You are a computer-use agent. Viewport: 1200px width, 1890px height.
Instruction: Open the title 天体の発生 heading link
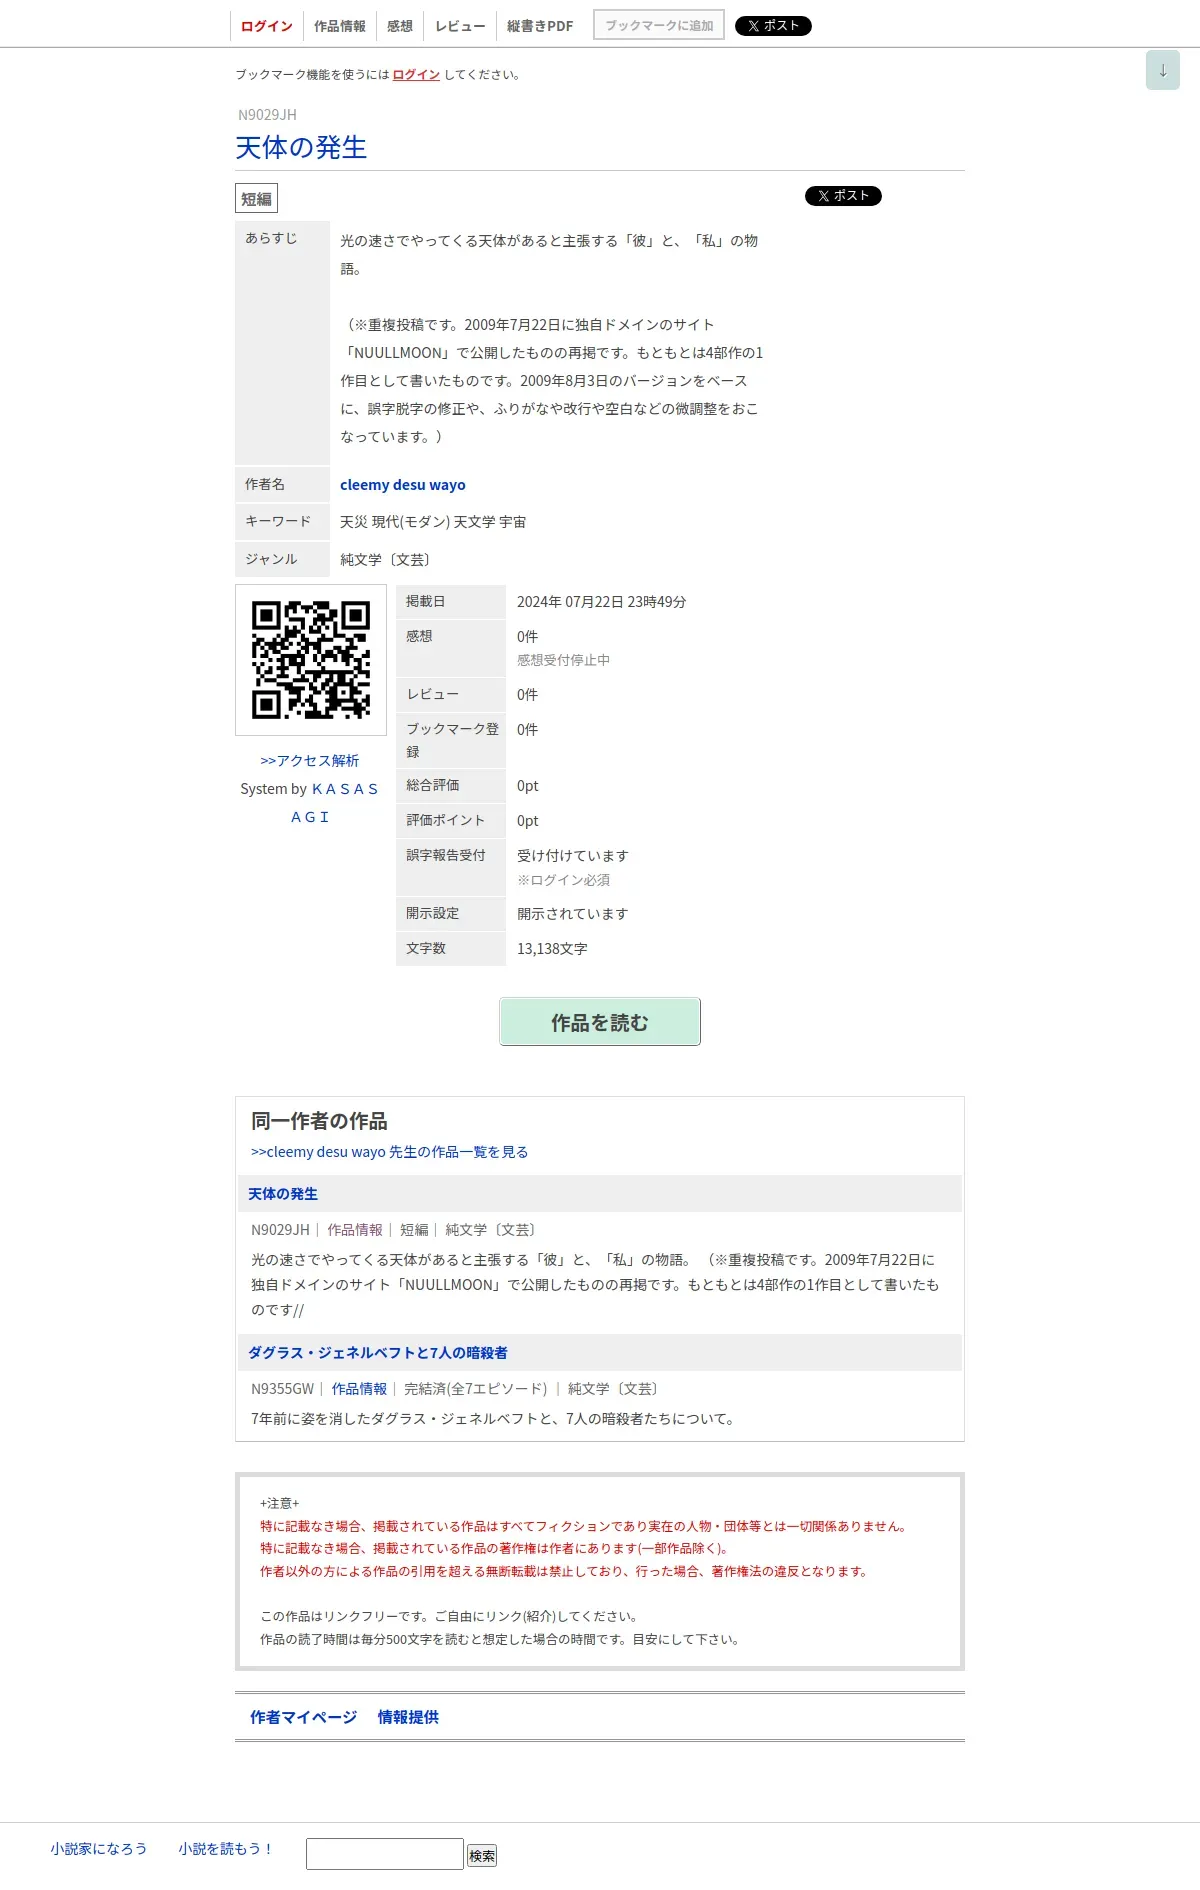[301, 148]
